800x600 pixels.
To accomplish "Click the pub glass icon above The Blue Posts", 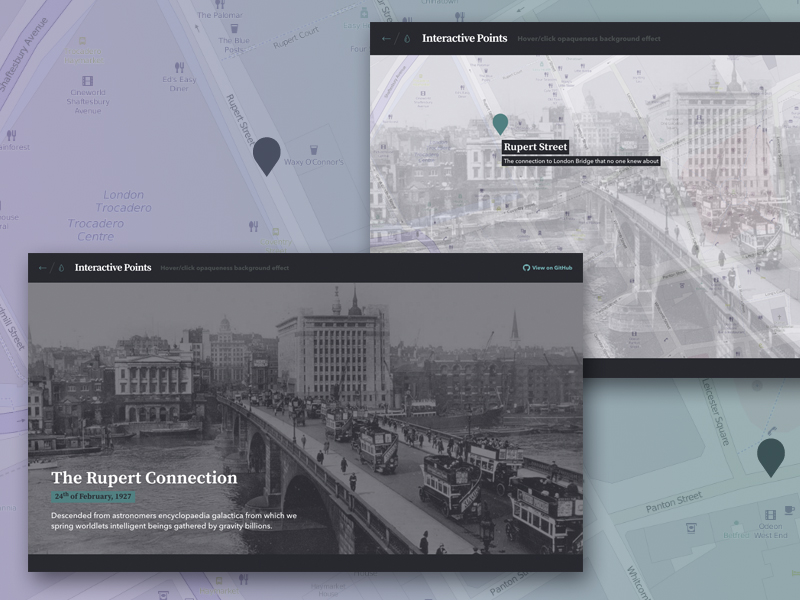I will tap(234, 28).
